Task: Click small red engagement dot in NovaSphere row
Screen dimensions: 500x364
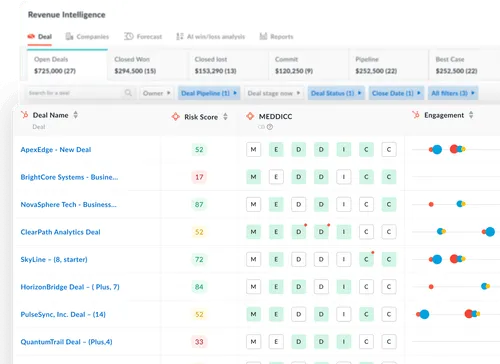Action: click(x=431, y=204)
